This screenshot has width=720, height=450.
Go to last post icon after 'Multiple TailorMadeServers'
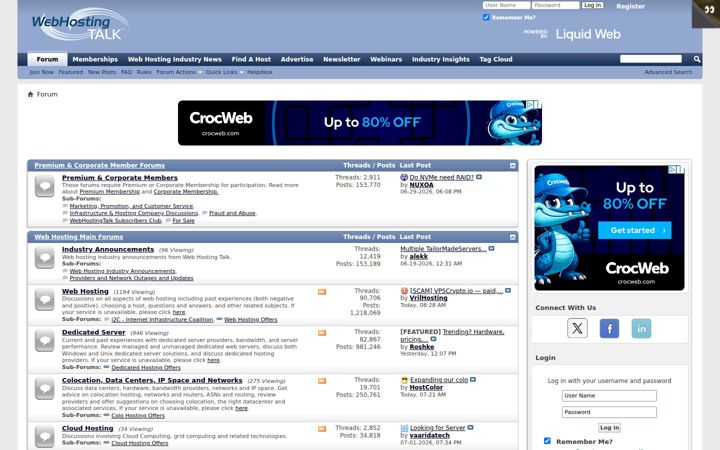(491, 248)
